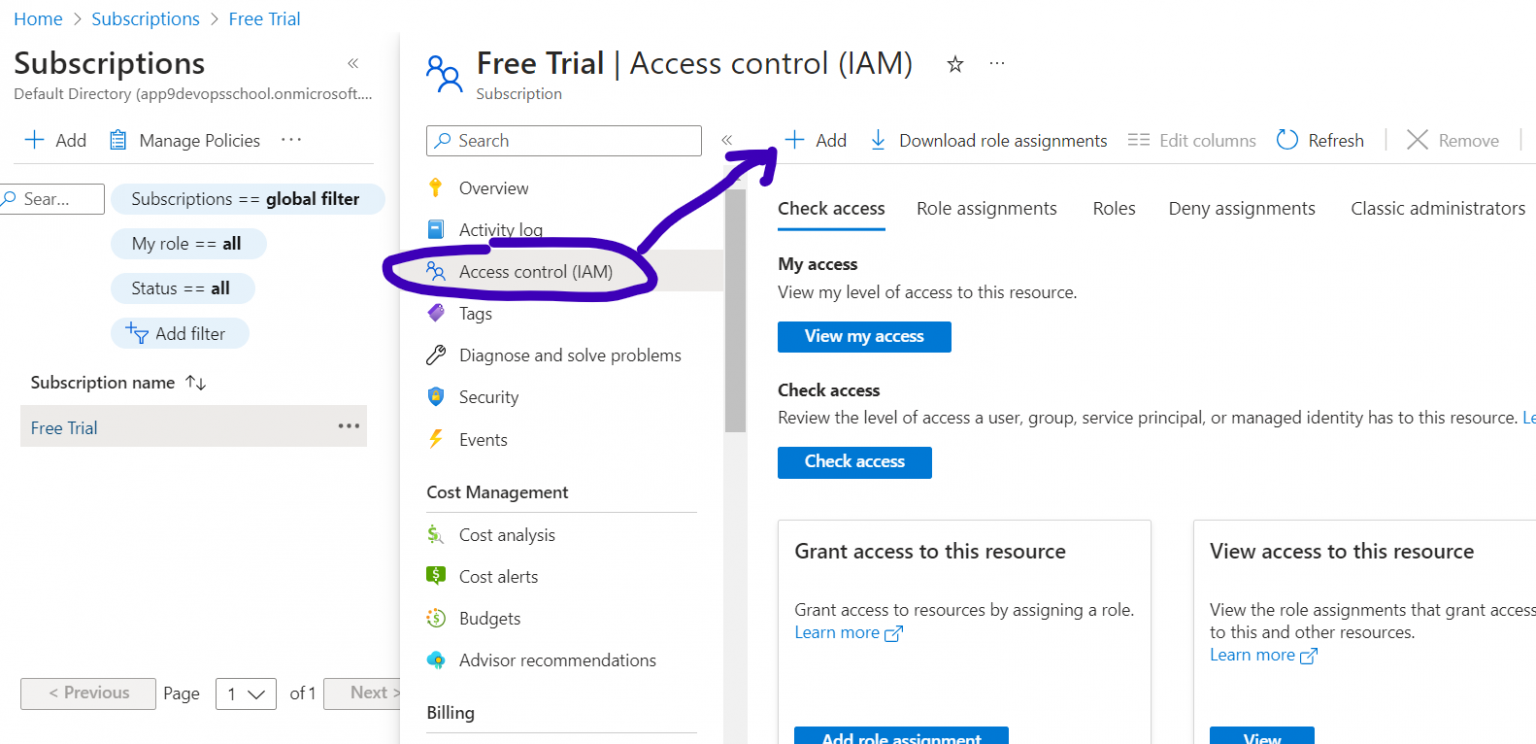Open Events lightning bolt item
1536x744 pixels.
click(x=482, y=440)
